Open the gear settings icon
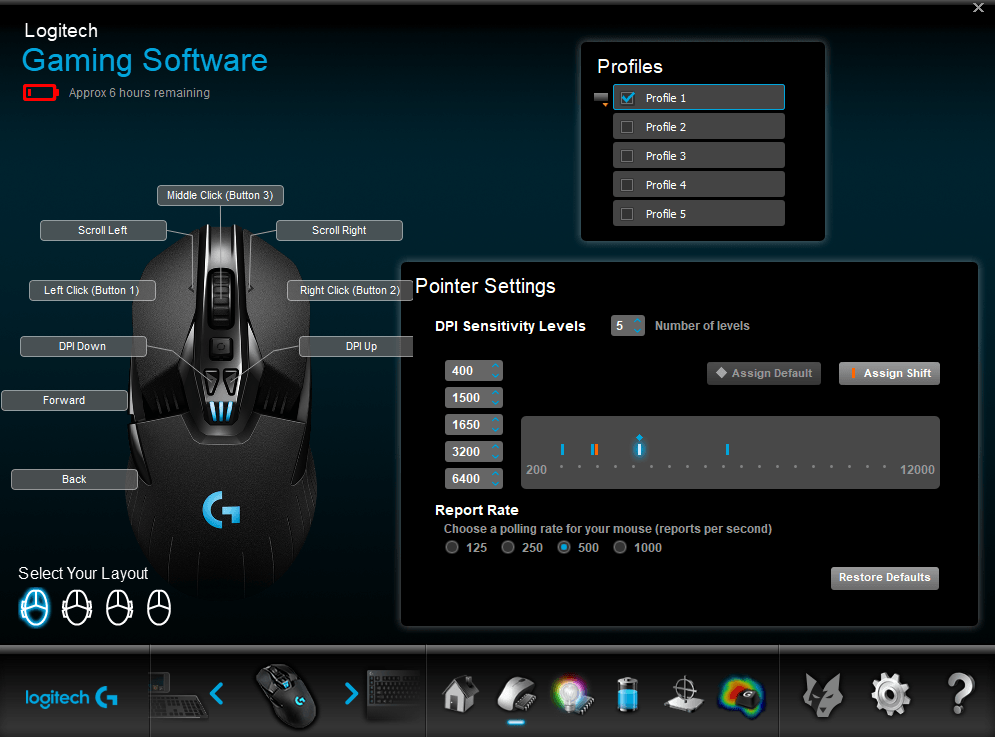Screen dimensions: 995x737 (889, 692)
